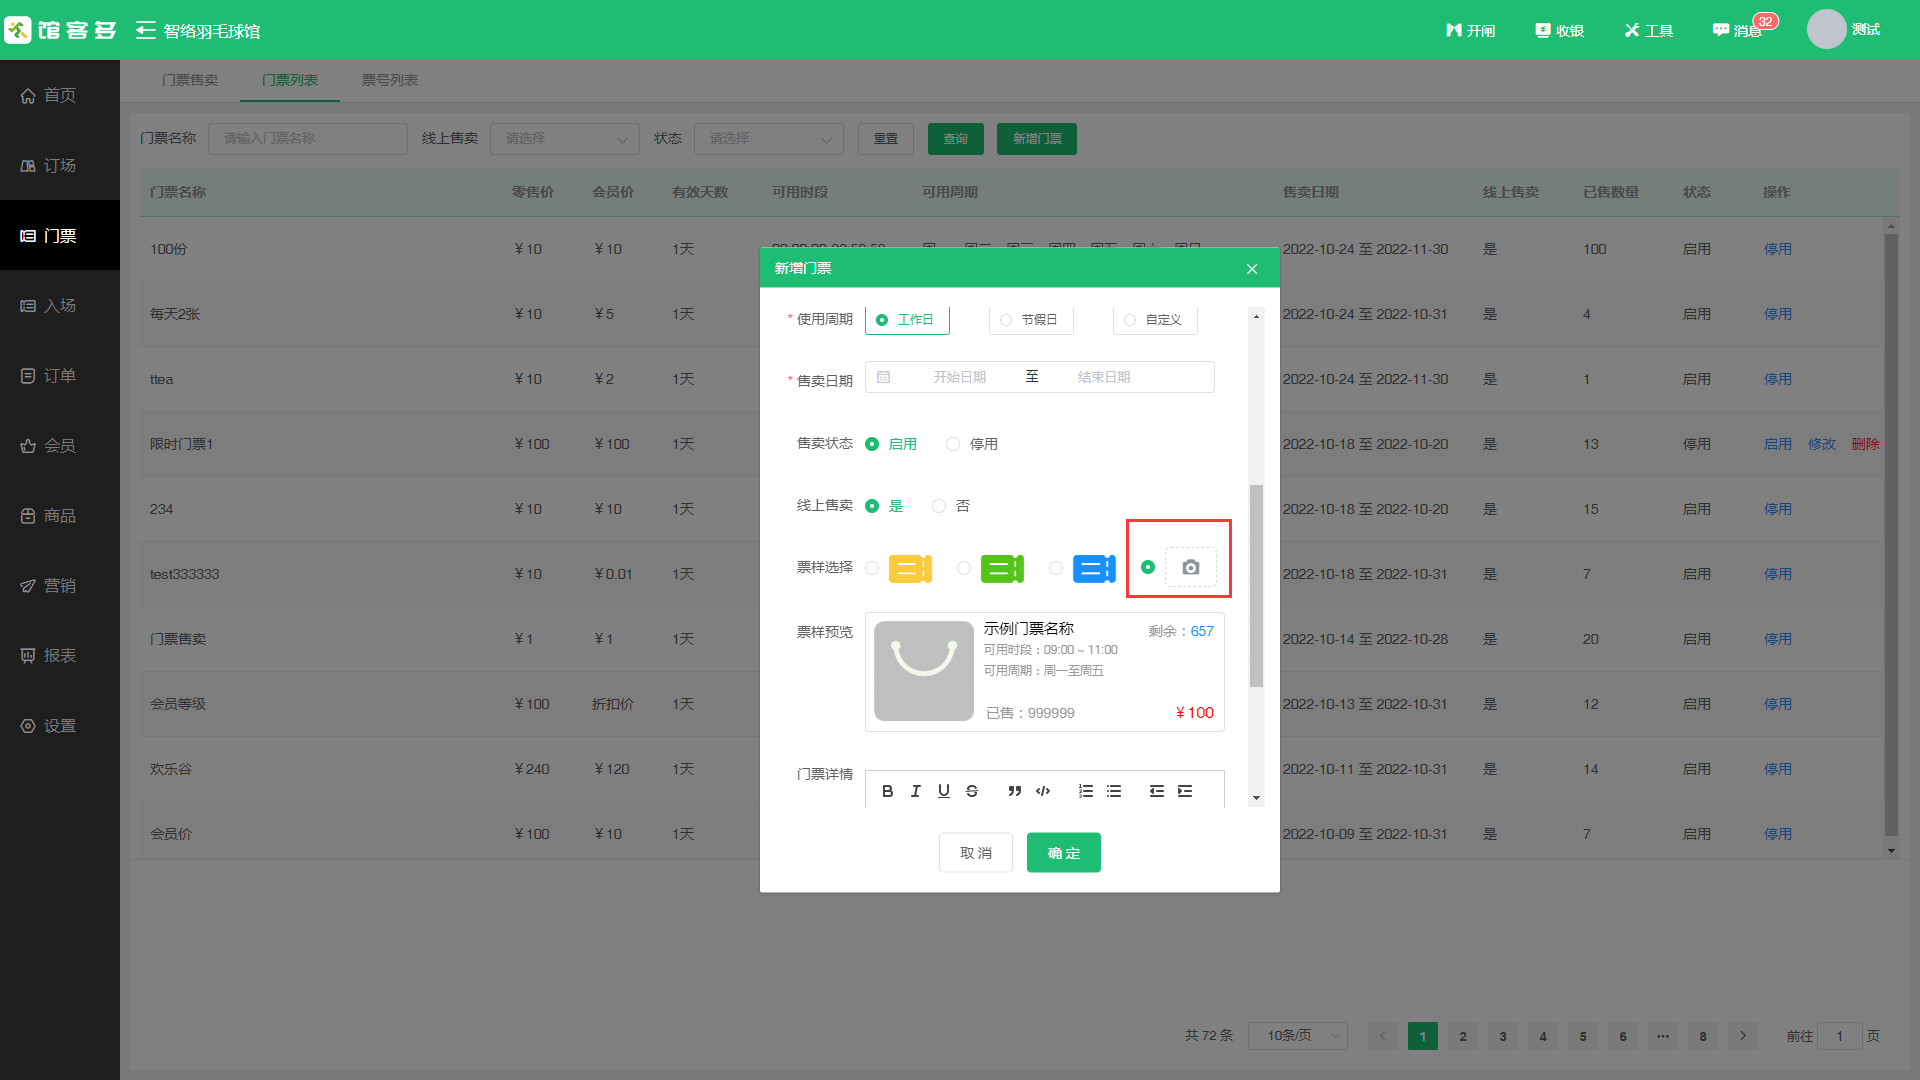Open the 开闸 gate control icon
Screen dimensions: 1920x1080
[x=1470, y=30]
